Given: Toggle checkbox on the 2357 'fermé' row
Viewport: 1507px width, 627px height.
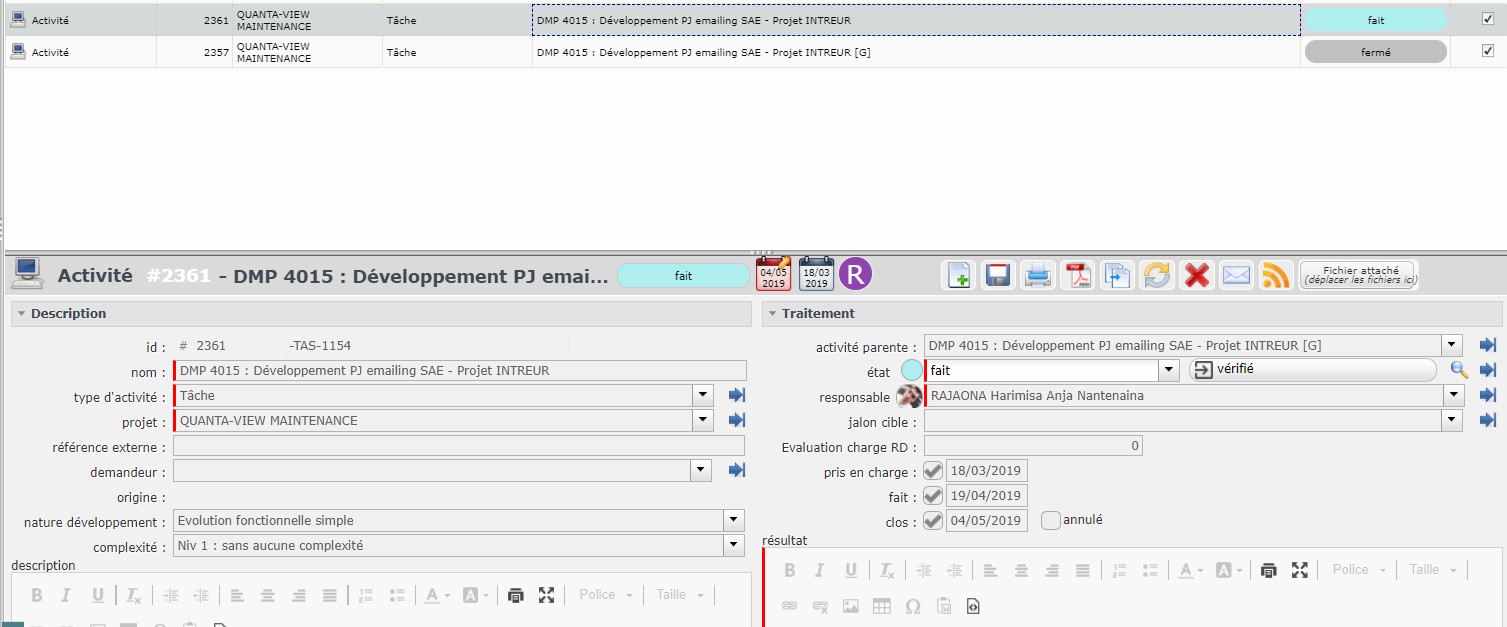Looking at the screenshot, I should pyautogui.click(x=1487, y=51).
